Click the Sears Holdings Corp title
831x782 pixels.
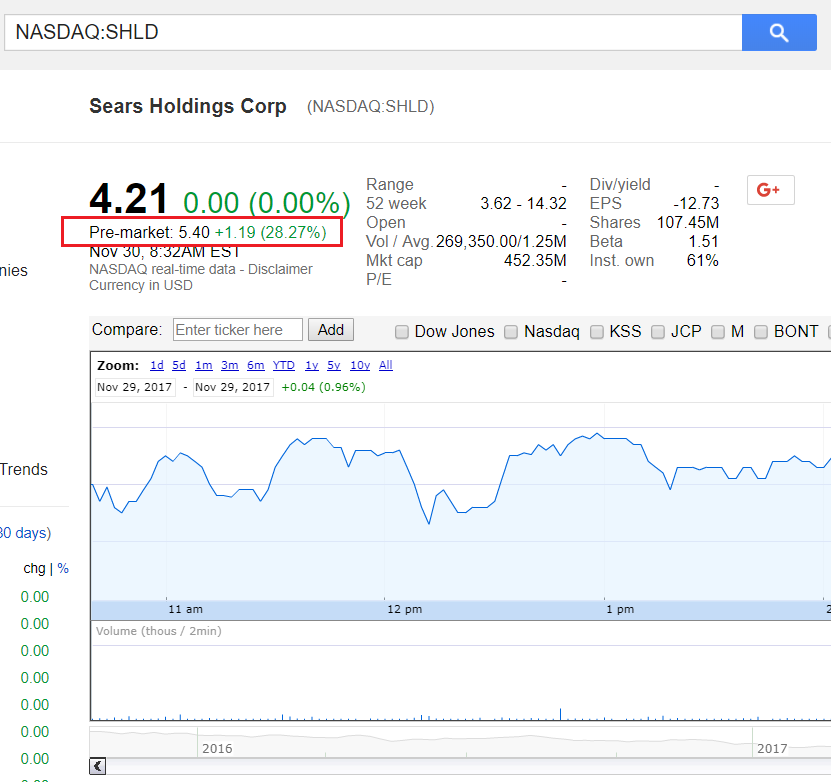pos(188,106)
